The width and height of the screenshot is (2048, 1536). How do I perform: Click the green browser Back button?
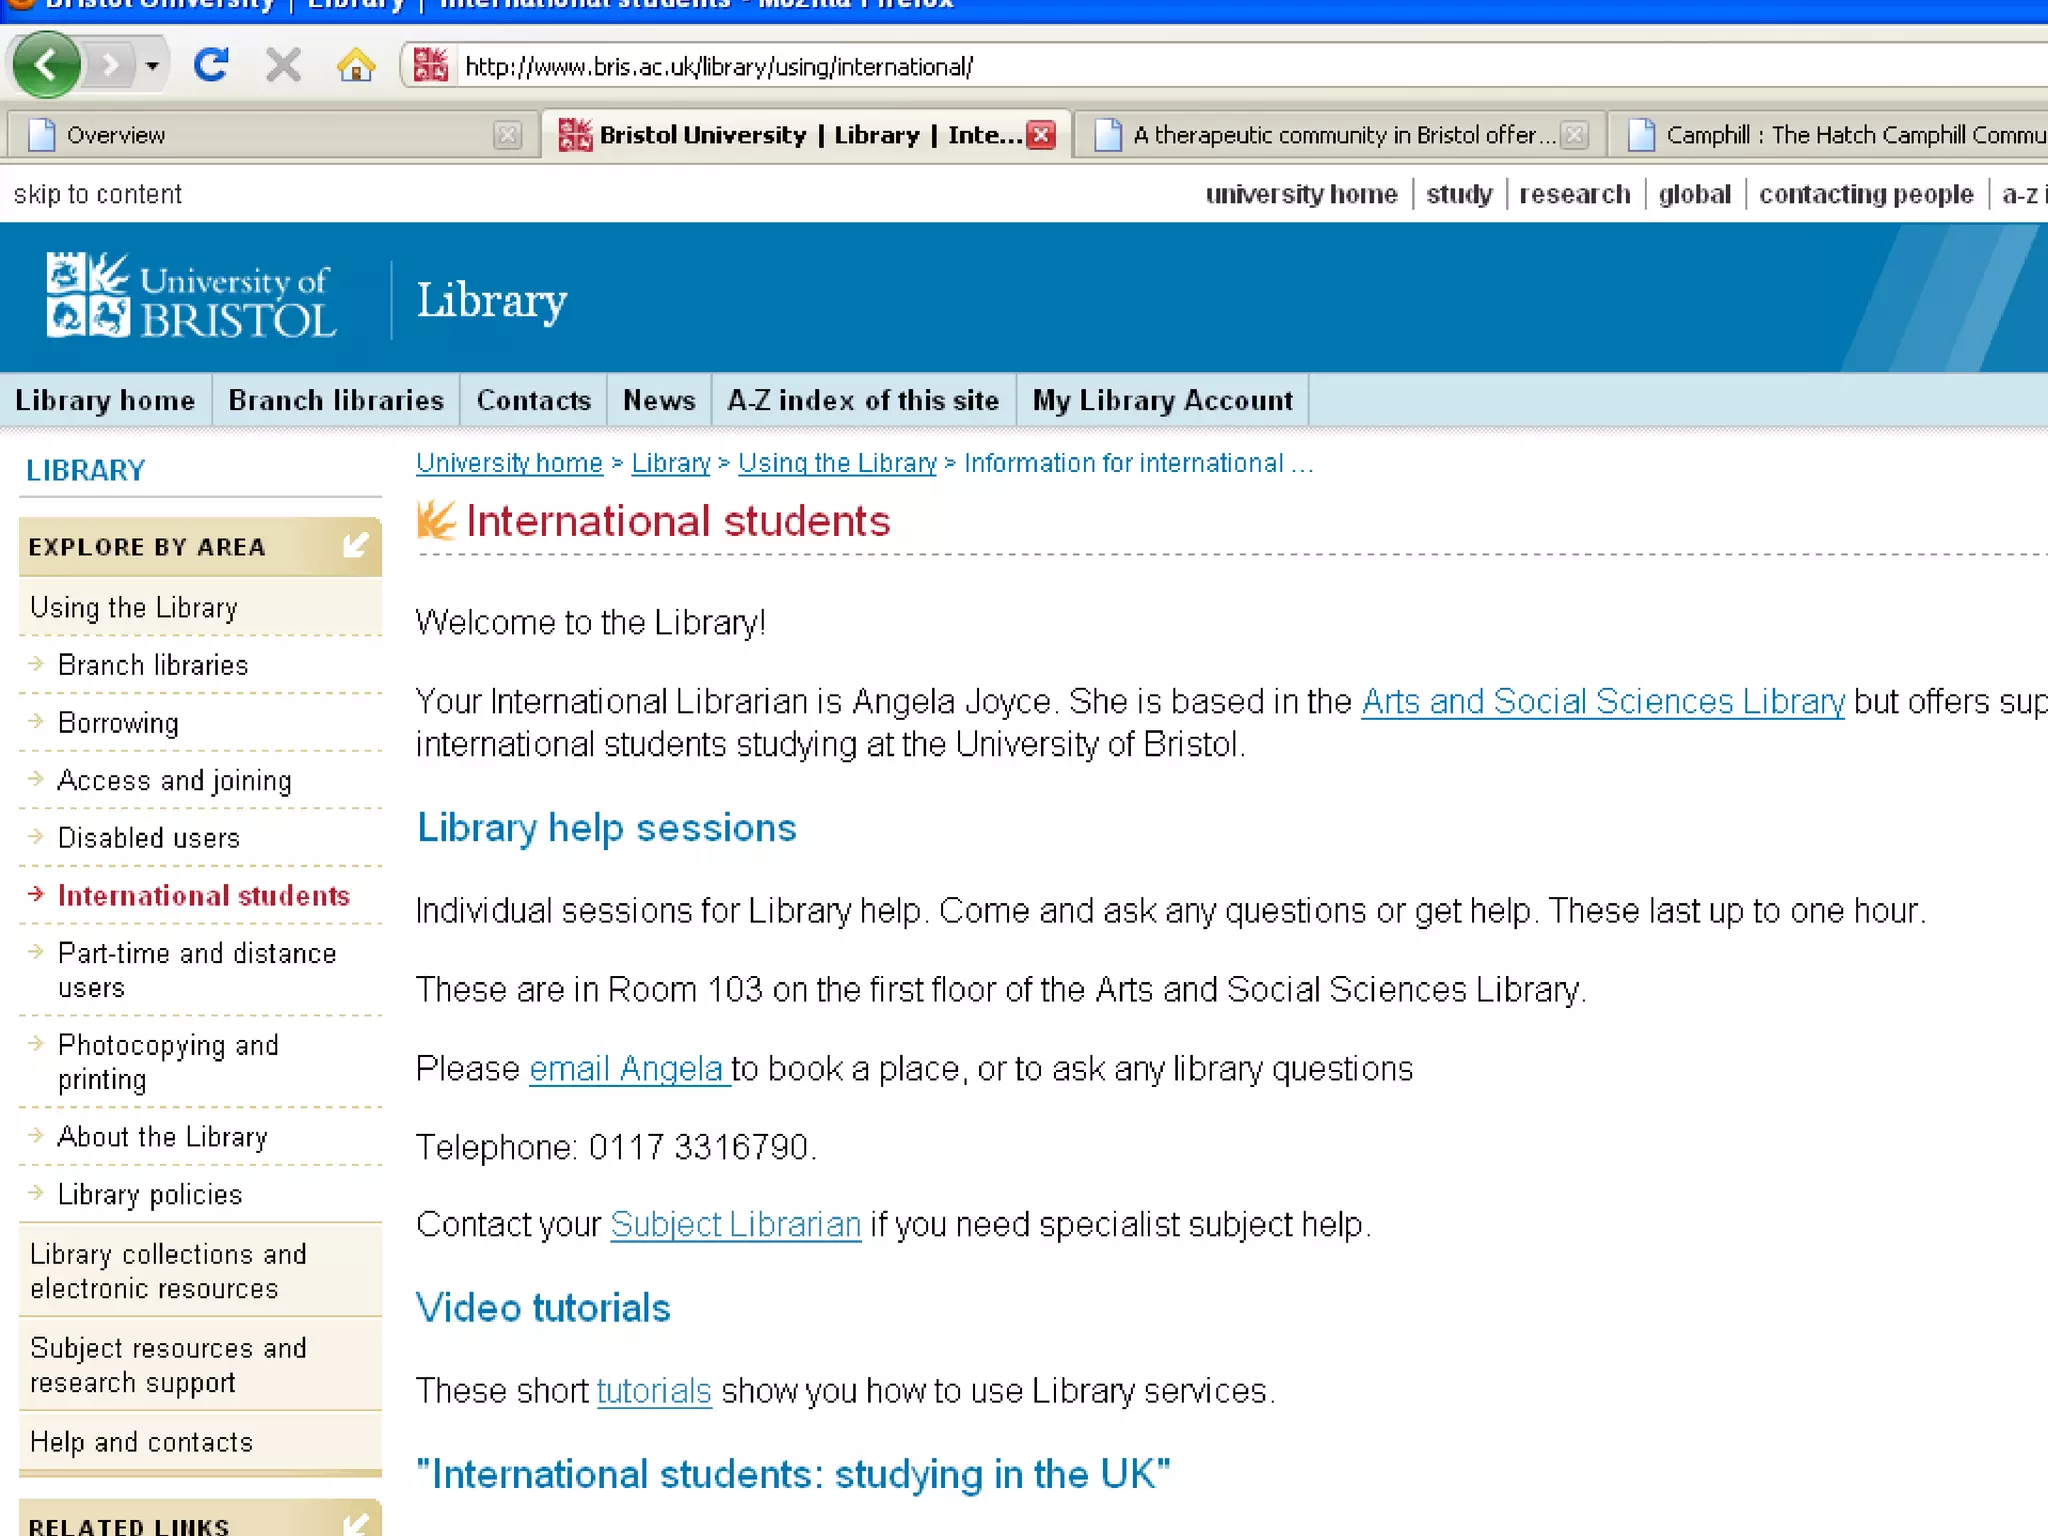point(46,66)
